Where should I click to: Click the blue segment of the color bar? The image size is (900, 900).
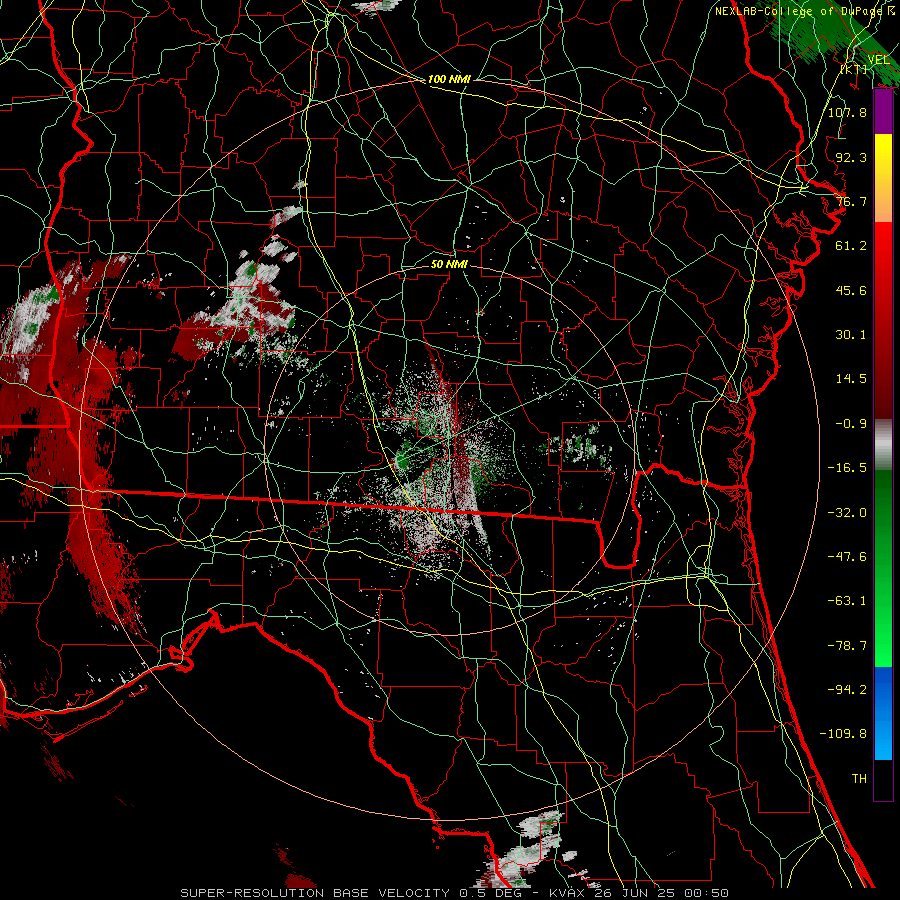[x=883, y=713]
